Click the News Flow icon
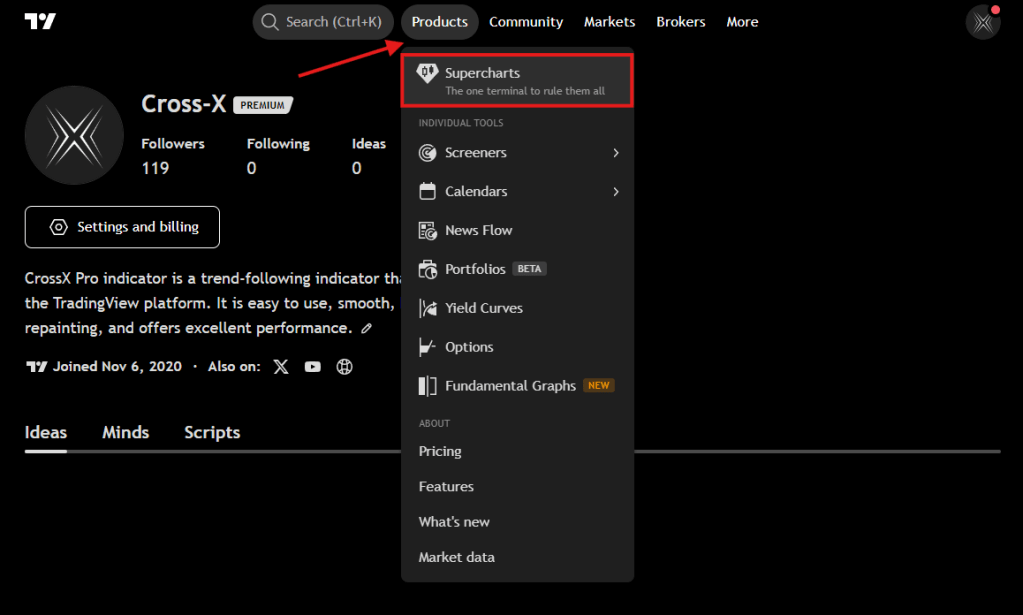Screen dimensions: 1023x615 [x=427, y=230]
